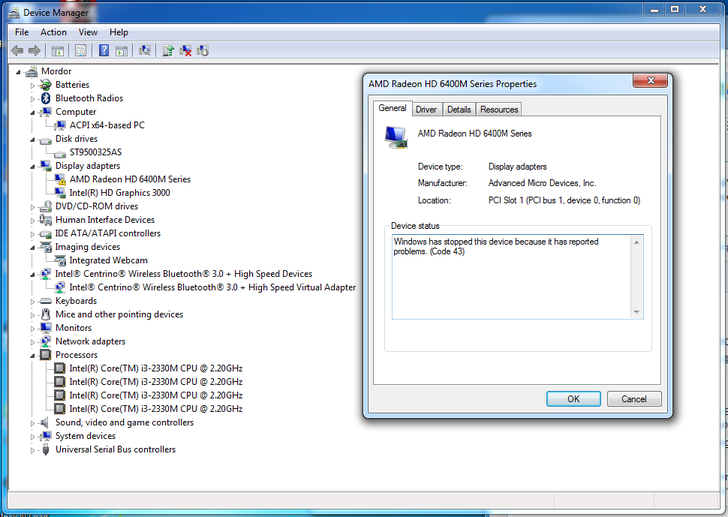Select the first i3-2330M CPU entry
The height and width of the screenshot is (517, 728).
pyautogui.click(x=156, y=368)
